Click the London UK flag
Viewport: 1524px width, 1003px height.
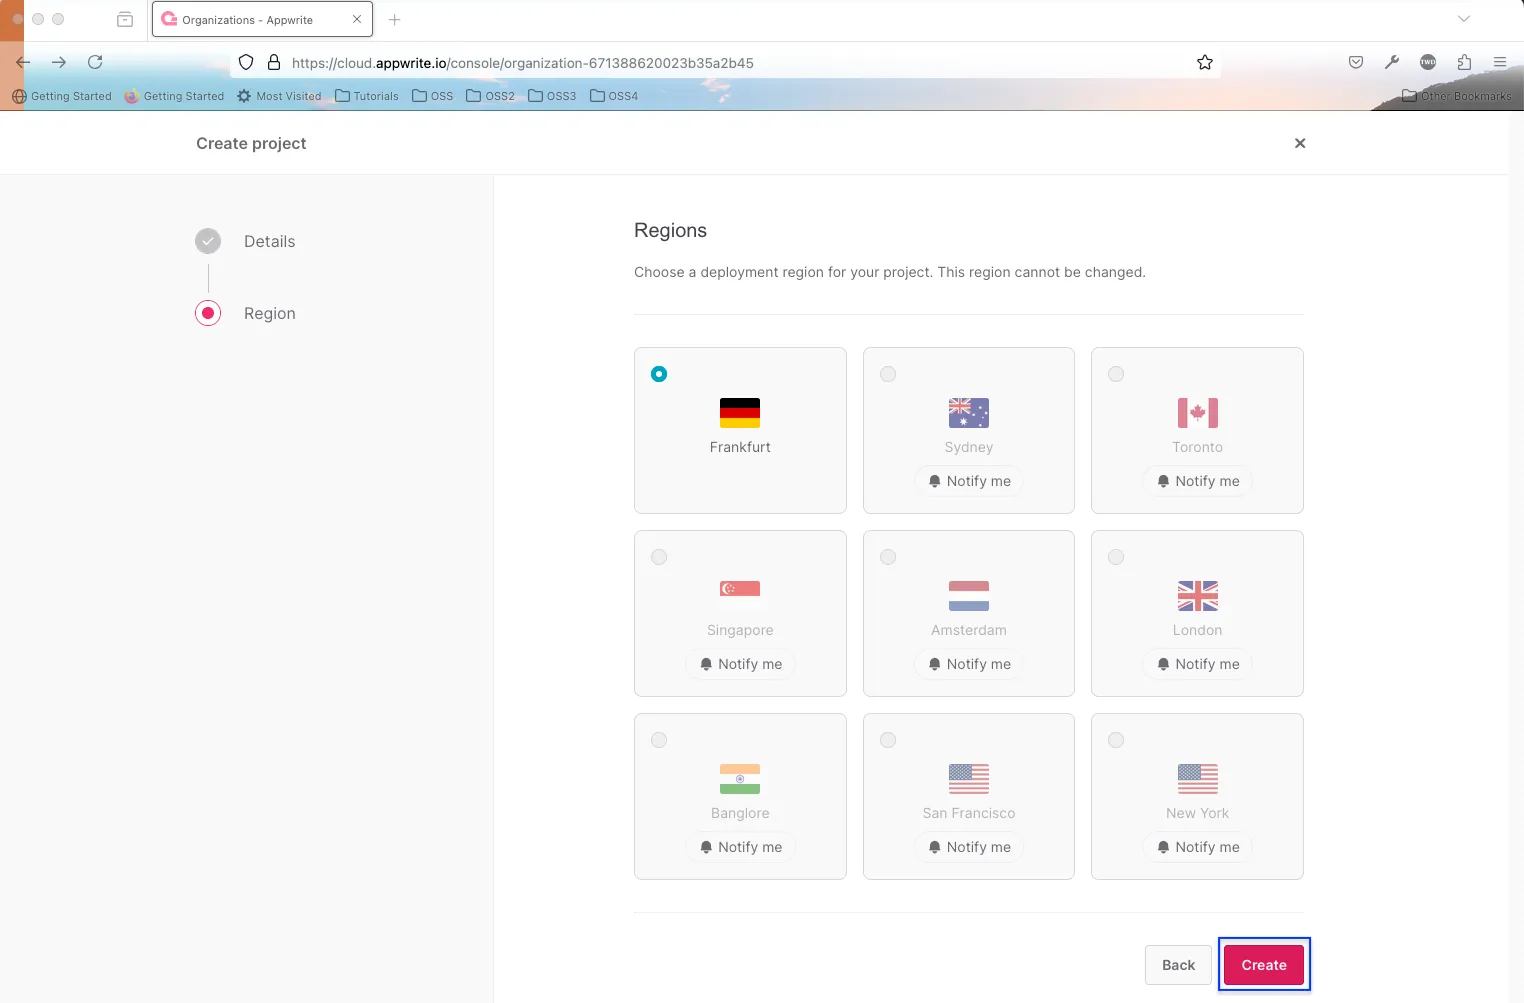pyautogui.click(x=1198, y=596)
